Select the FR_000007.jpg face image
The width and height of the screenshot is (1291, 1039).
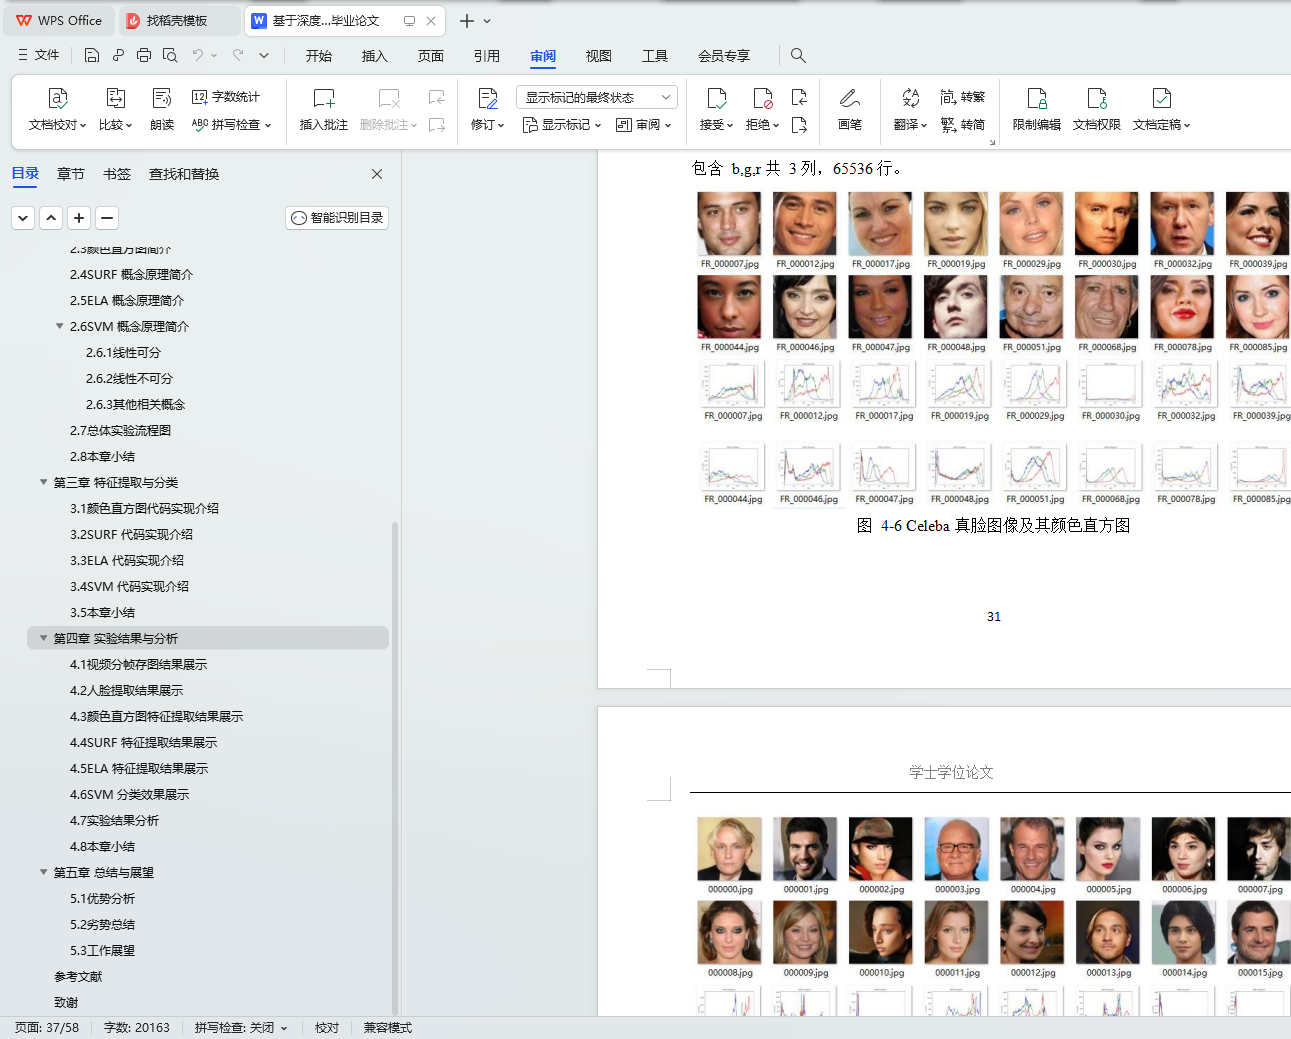730,224
